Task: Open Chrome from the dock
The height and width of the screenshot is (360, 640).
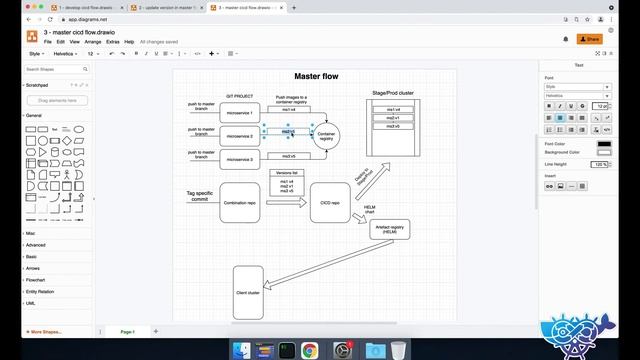Action: (x=309, y=350)
